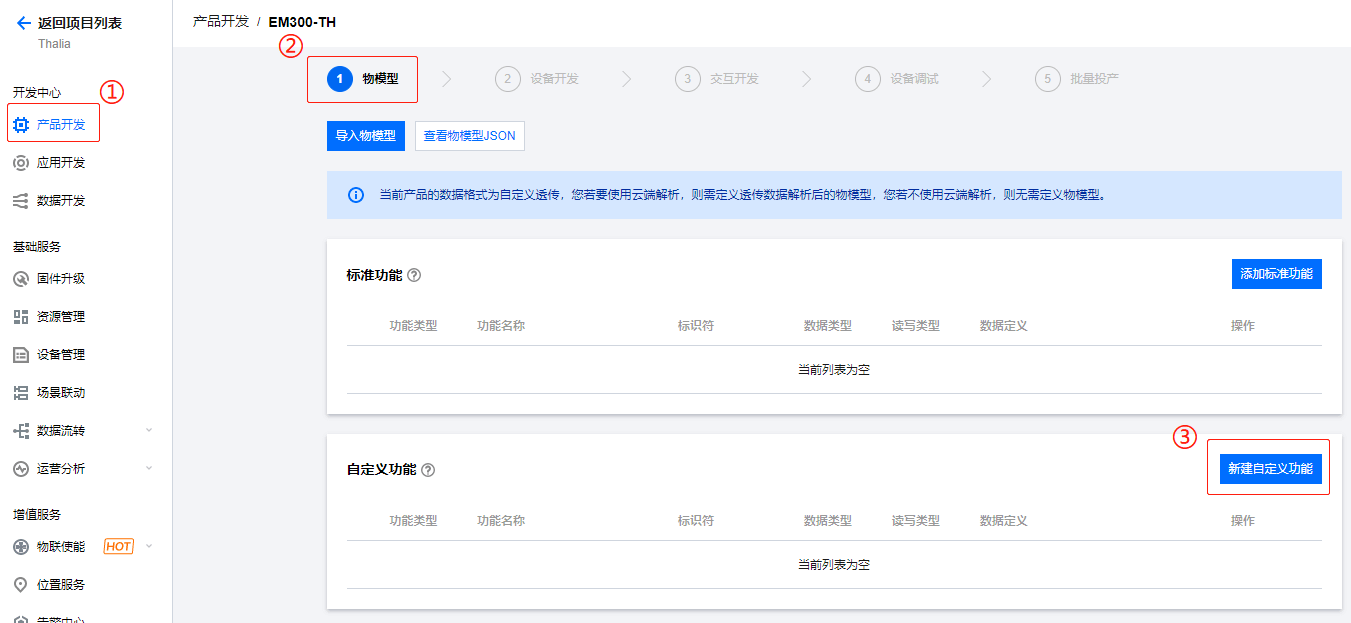Click the 场景联动 icon in sidebar
This screenshot has width=1351, height=623.
point(21,393)
